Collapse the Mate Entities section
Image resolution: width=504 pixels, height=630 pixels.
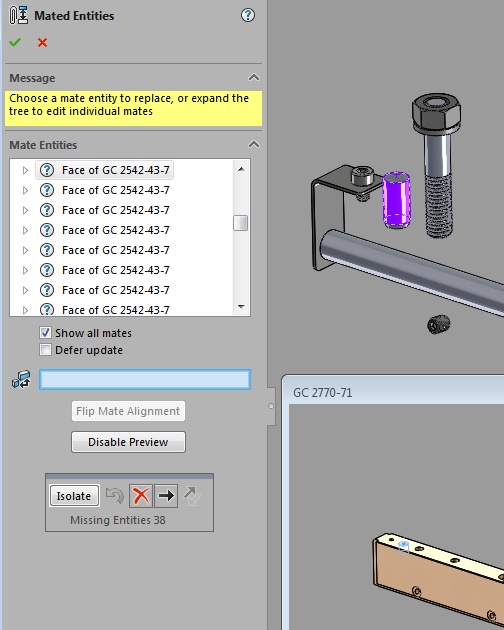[x=254, y=144]
